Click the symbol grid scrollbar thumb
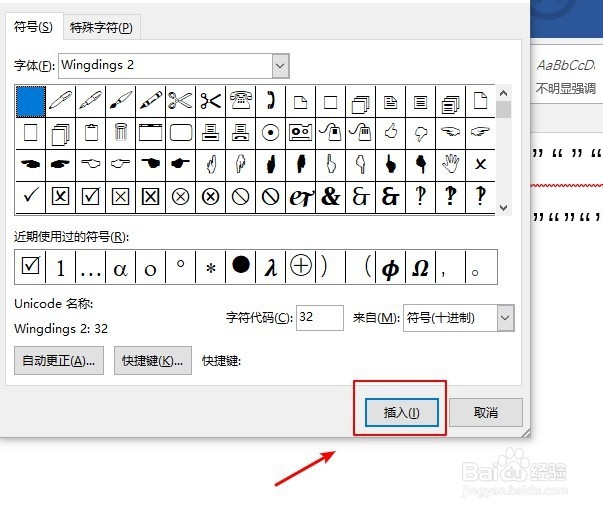 (x=503, y=110)
